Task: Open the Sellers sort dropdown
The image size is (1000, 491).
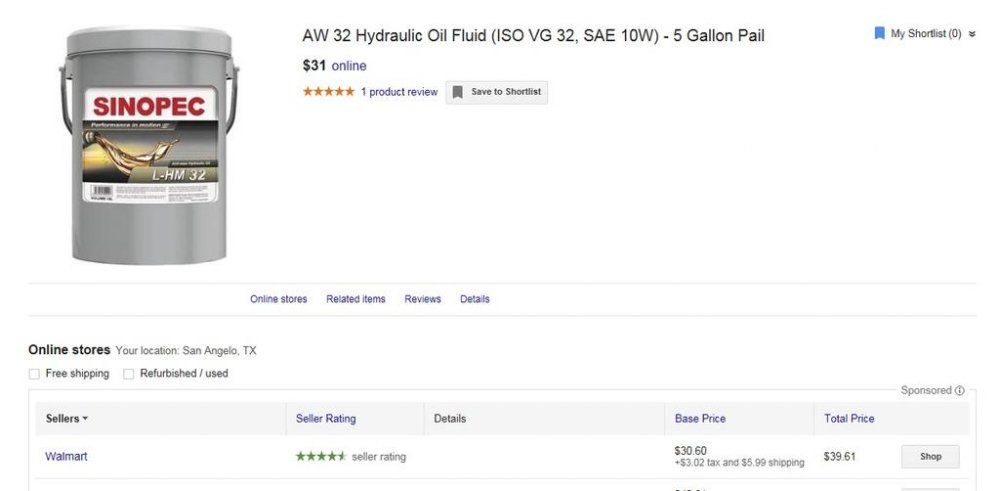Action: pos(66,419)
